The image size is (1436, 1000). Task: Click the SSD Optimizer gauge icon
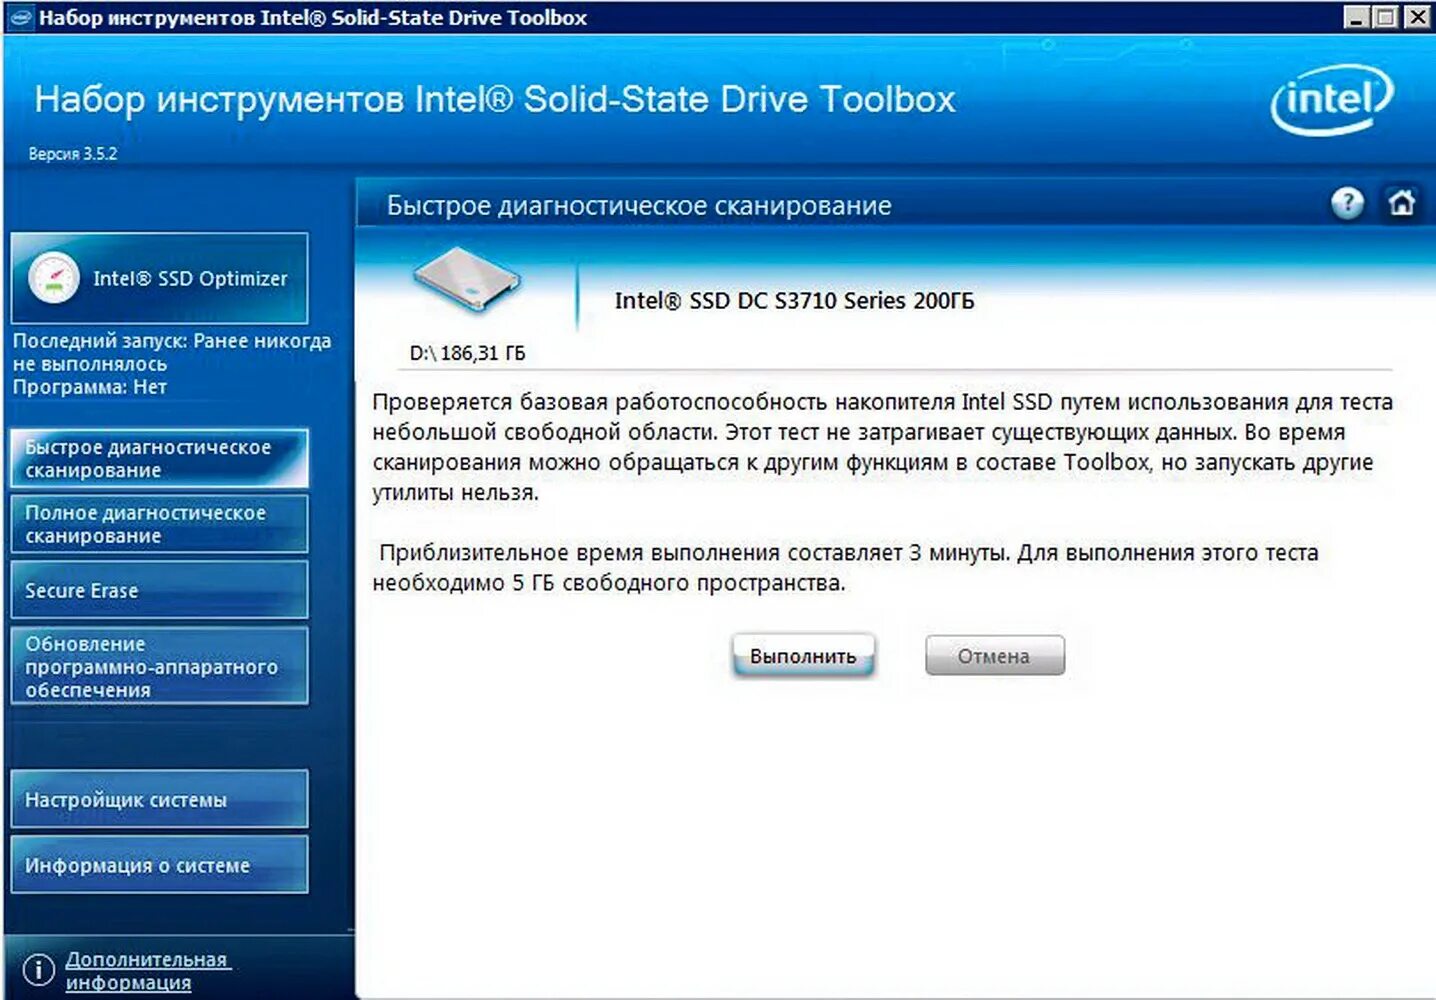coord(53,278)
